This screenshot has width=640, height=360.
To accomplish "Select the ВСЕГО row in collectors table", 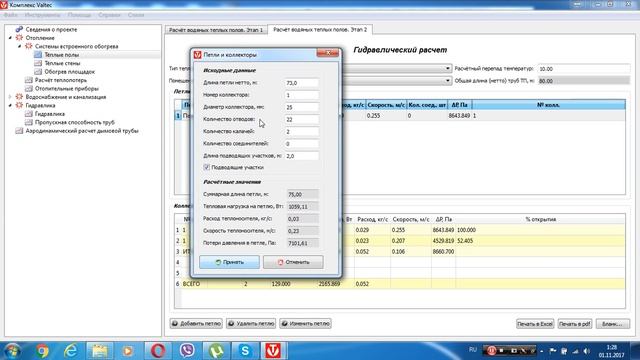I will (400, 284).
